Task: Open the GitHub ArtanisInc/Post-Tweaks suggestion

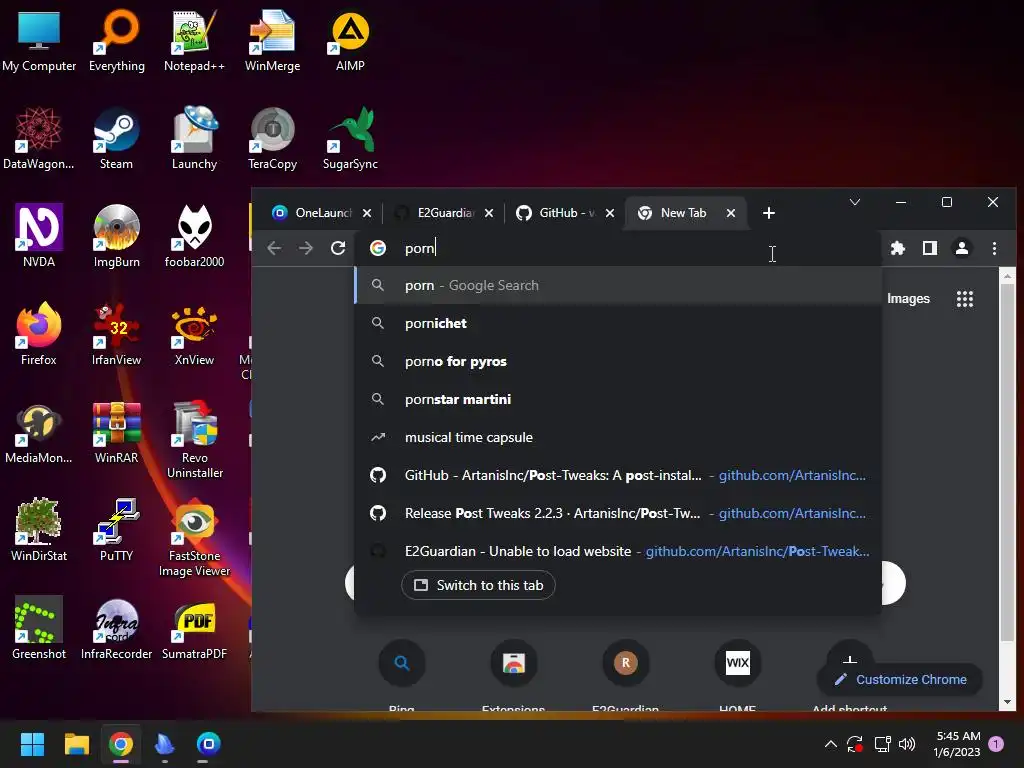Action: point(617,475)
